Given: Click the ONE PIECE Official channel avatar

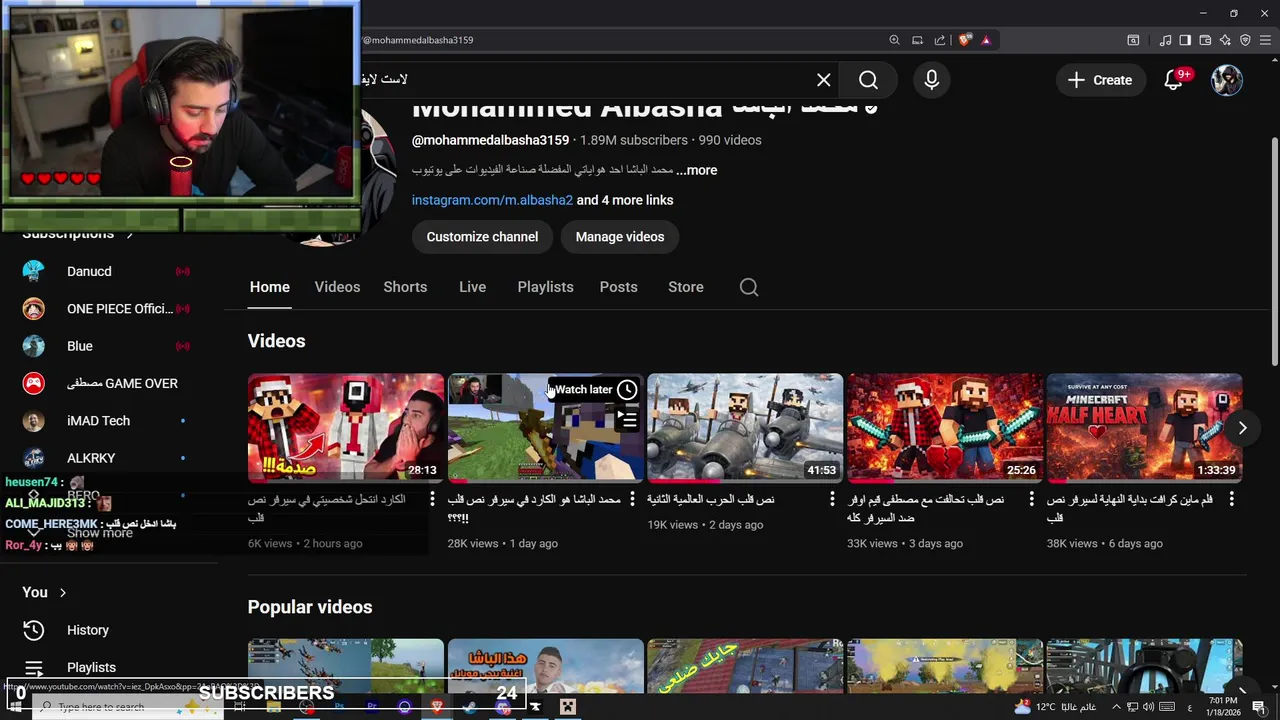Looking at the screenshot, I should [34, 309].
